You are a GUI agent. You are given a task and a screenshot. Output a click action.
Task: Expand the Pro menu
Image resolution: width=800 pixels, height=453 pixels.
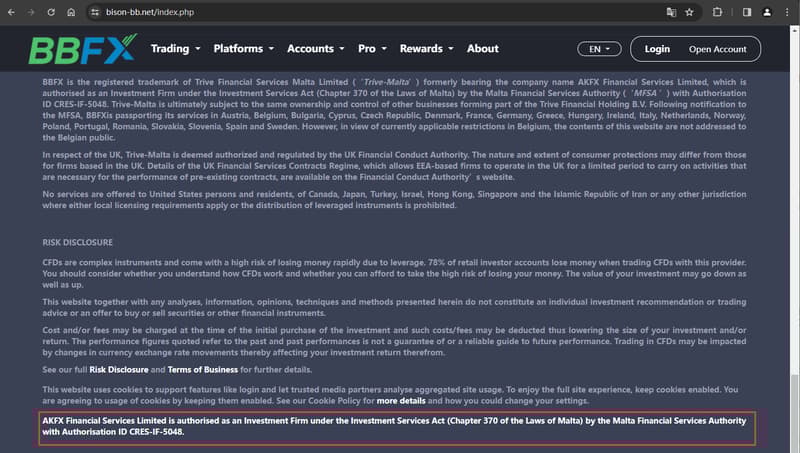click(372, 48)
